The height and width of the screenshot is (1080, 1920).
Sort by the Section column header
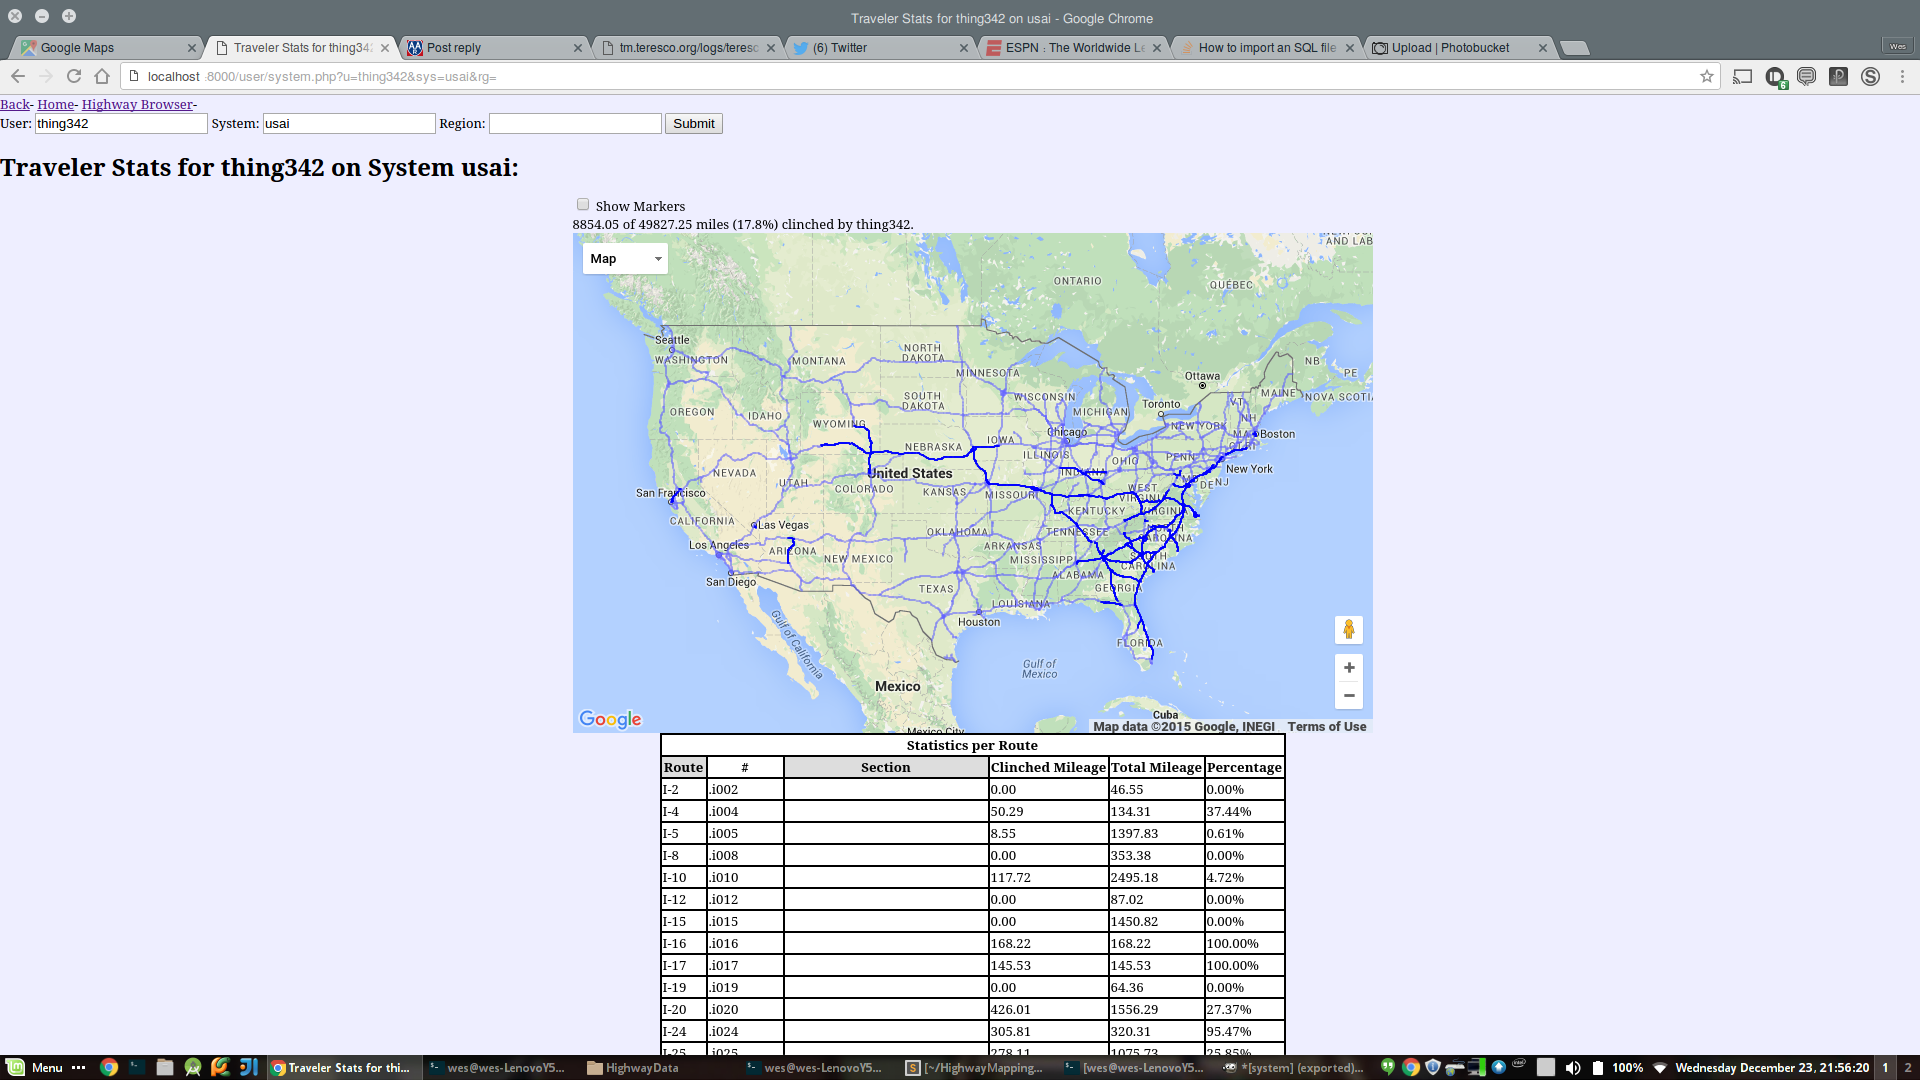[x=886, y=767]
